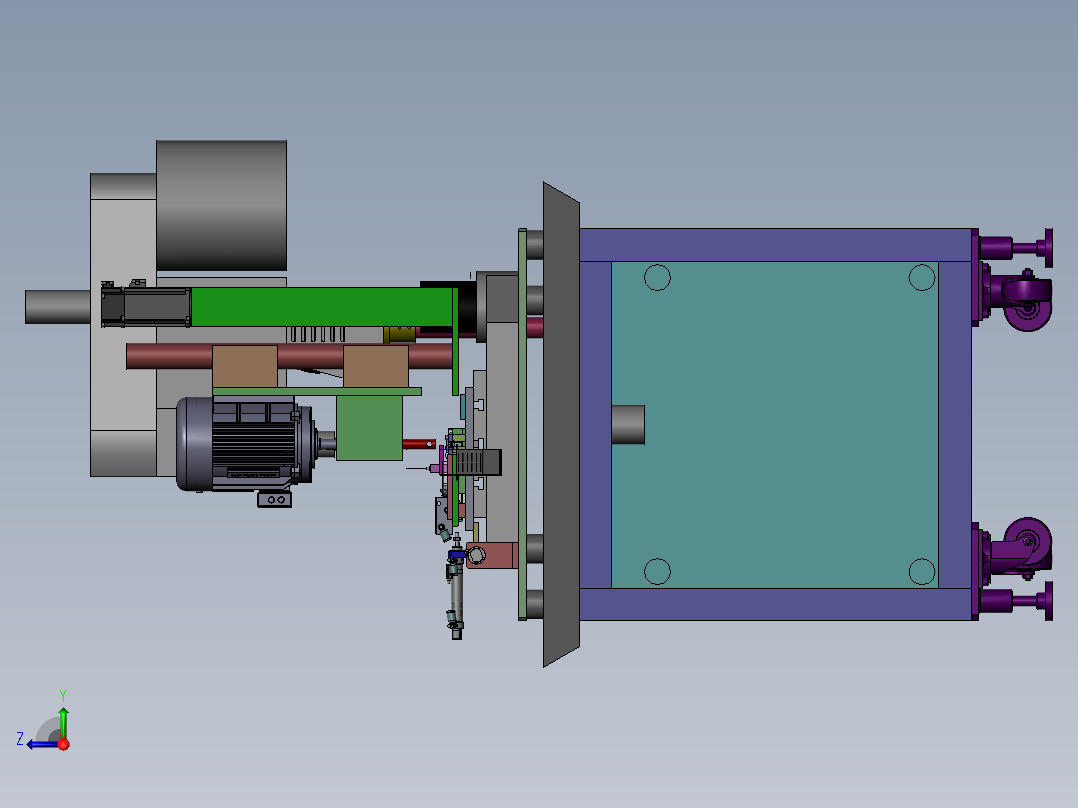Select the bottom purple leveling foot
1078x808 pixels.
tap(1014, 601)
